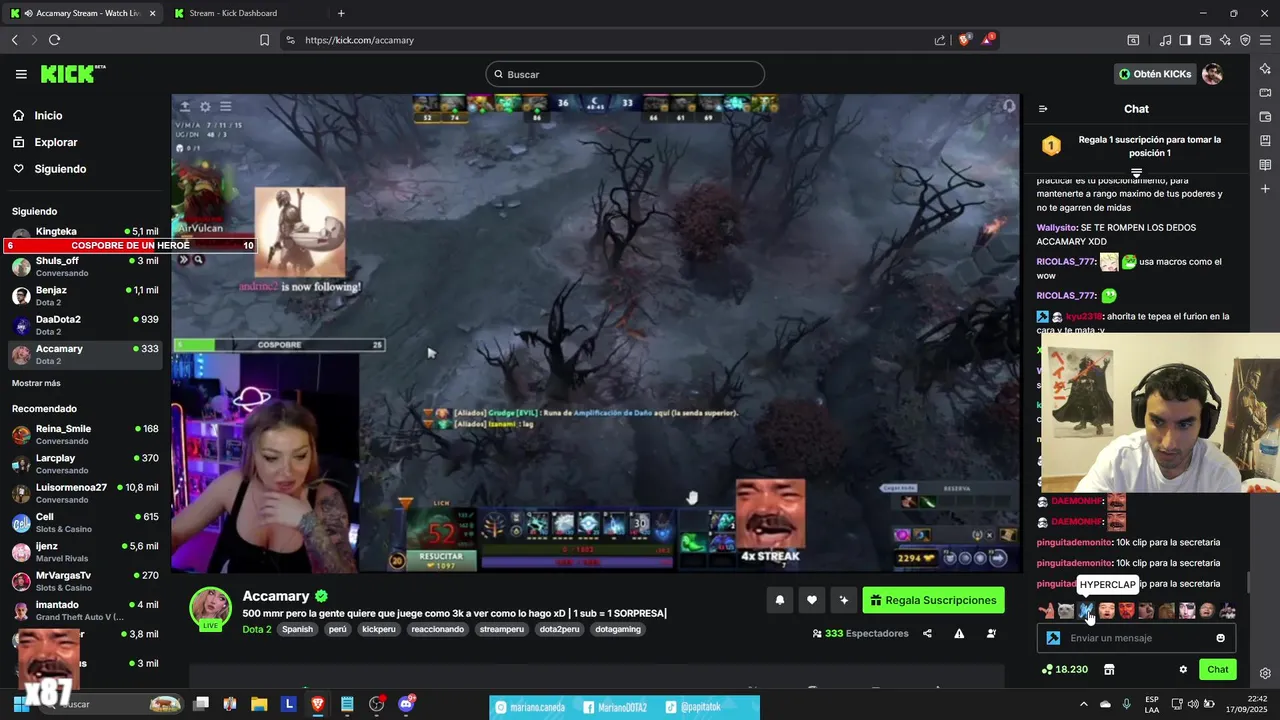Open the user profile avatar menu

1212,74
